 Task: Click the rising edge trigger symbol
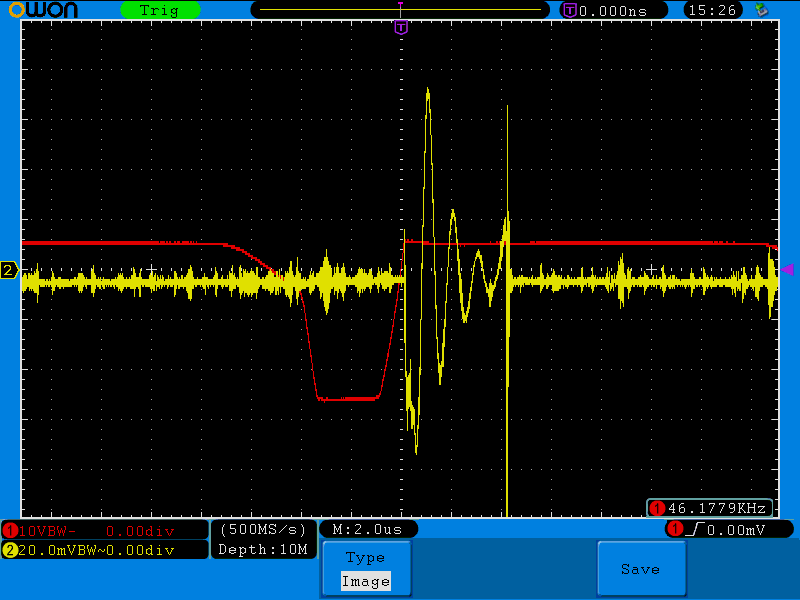695,530
